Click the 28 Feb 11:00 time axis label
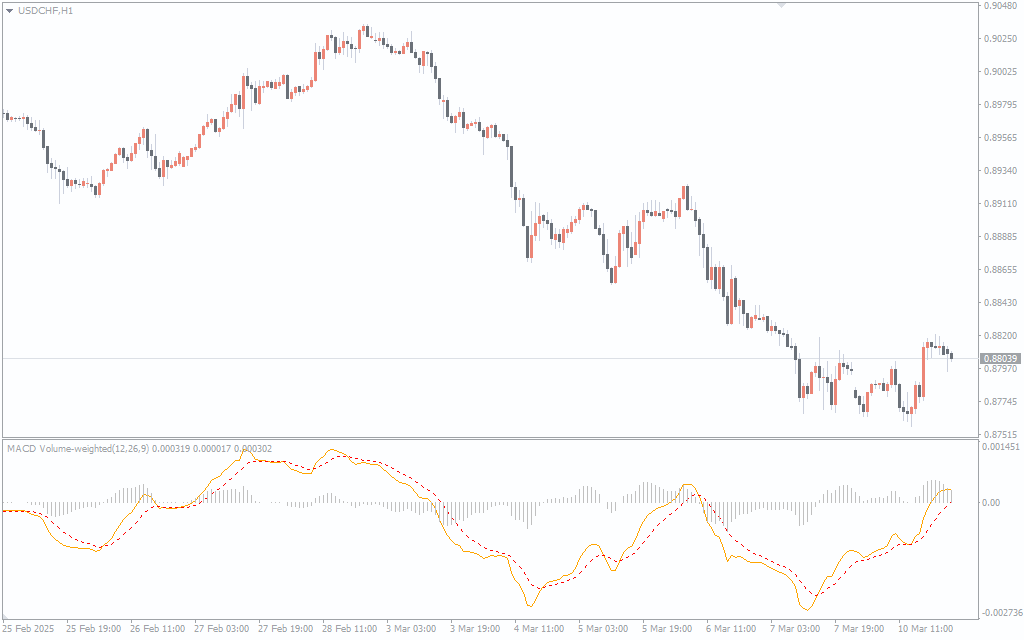The width and height of the screenshot is (1024, 640). (348, 629)
